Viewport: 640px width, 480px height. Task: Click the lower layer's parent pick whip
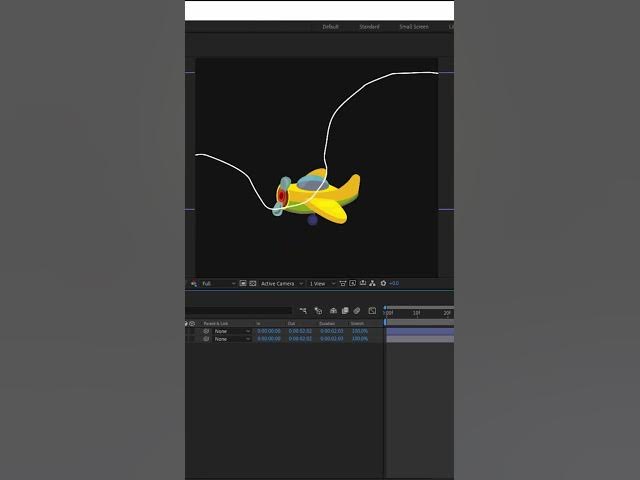coord(206,339)
